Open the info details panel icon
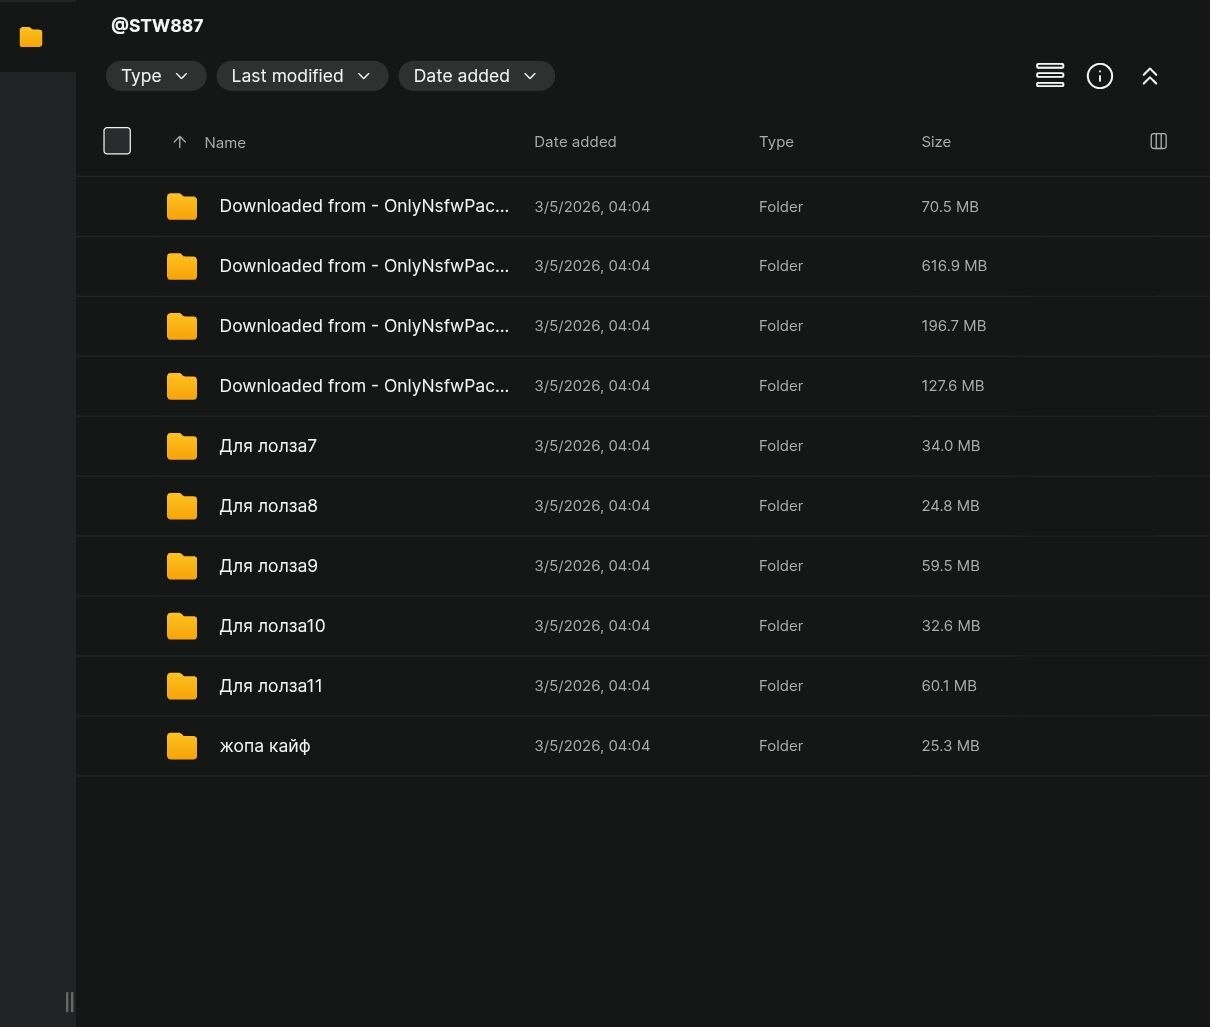Viewport: 1210px width, 1027px height. pos(1099,76)
